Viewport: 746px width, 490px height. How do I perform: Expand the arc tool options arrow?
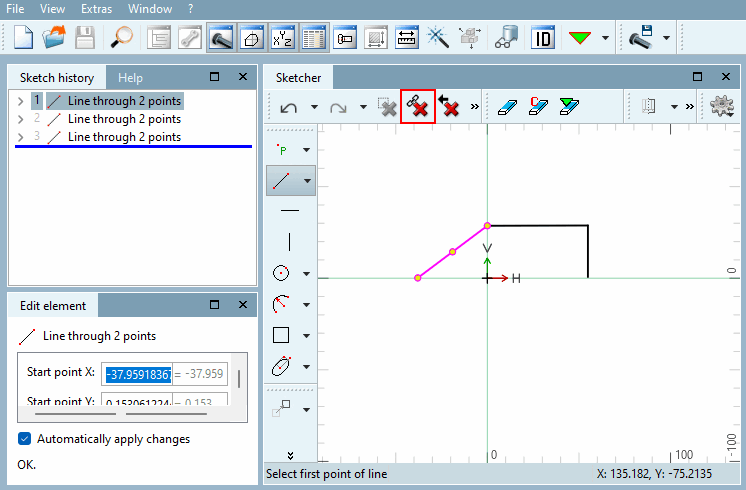[307, 304]
